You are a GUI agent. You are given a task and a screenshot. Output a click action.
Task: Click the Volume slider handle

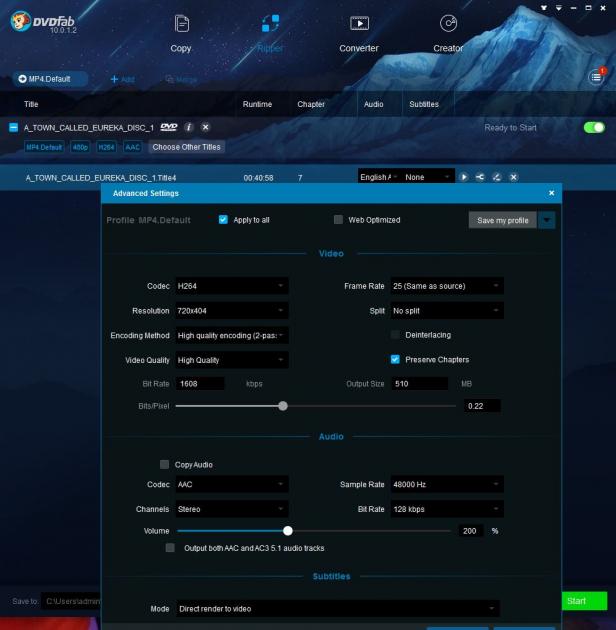(288, 531)
